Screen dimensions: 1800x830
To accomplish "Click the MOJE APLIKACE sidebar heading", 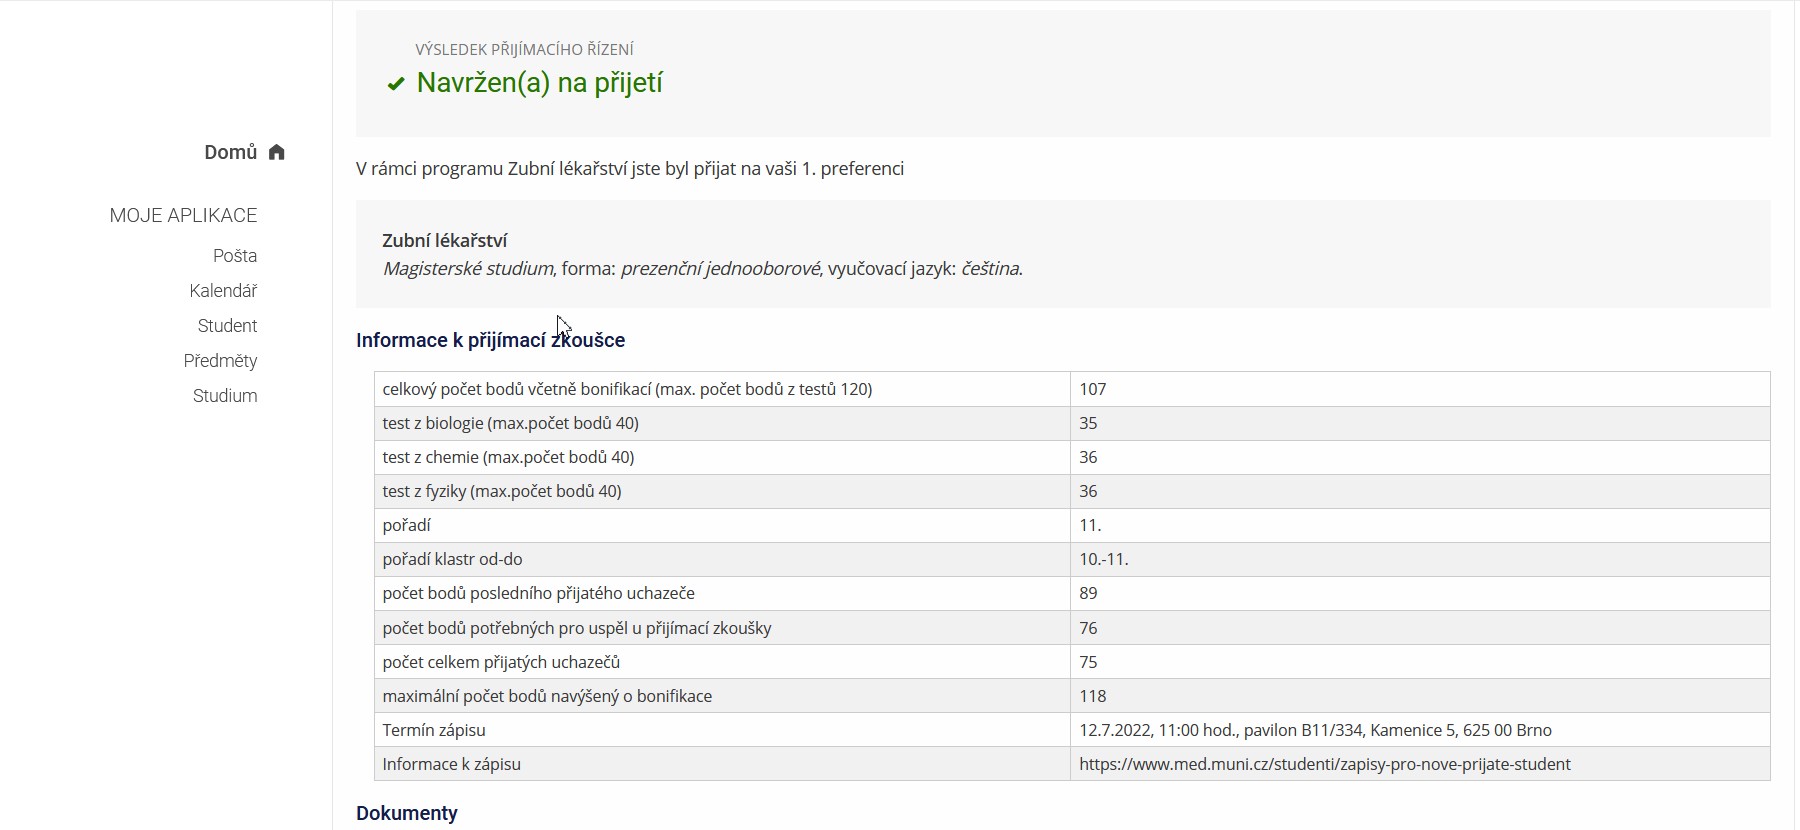I will pos(183,215).
